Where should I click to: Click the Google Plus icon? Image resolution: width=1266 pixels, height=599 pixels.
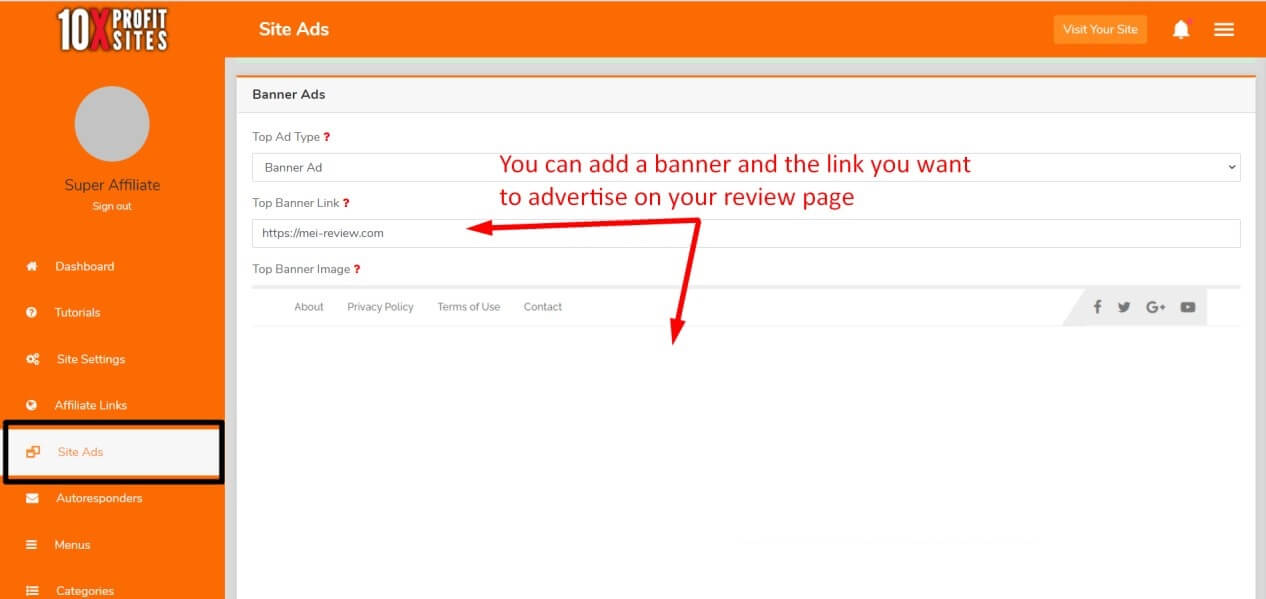click(1156, 307)
